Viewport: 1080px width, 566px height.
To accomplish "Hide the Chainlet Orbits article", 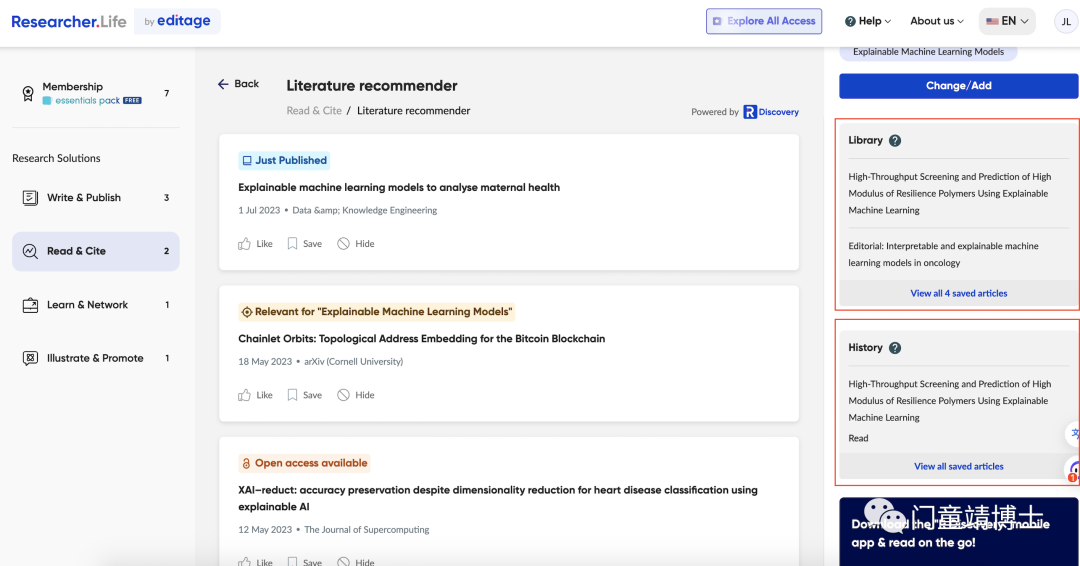I will pos(356,395).
